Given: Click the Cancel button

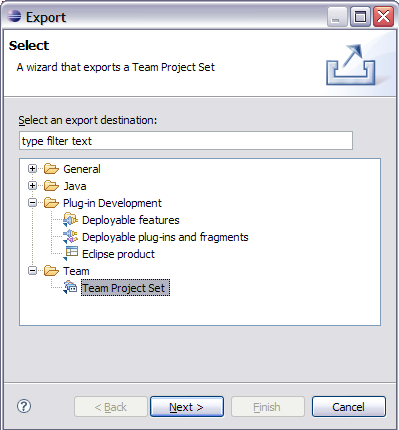Looking at the screenshot, I should 349,407.
